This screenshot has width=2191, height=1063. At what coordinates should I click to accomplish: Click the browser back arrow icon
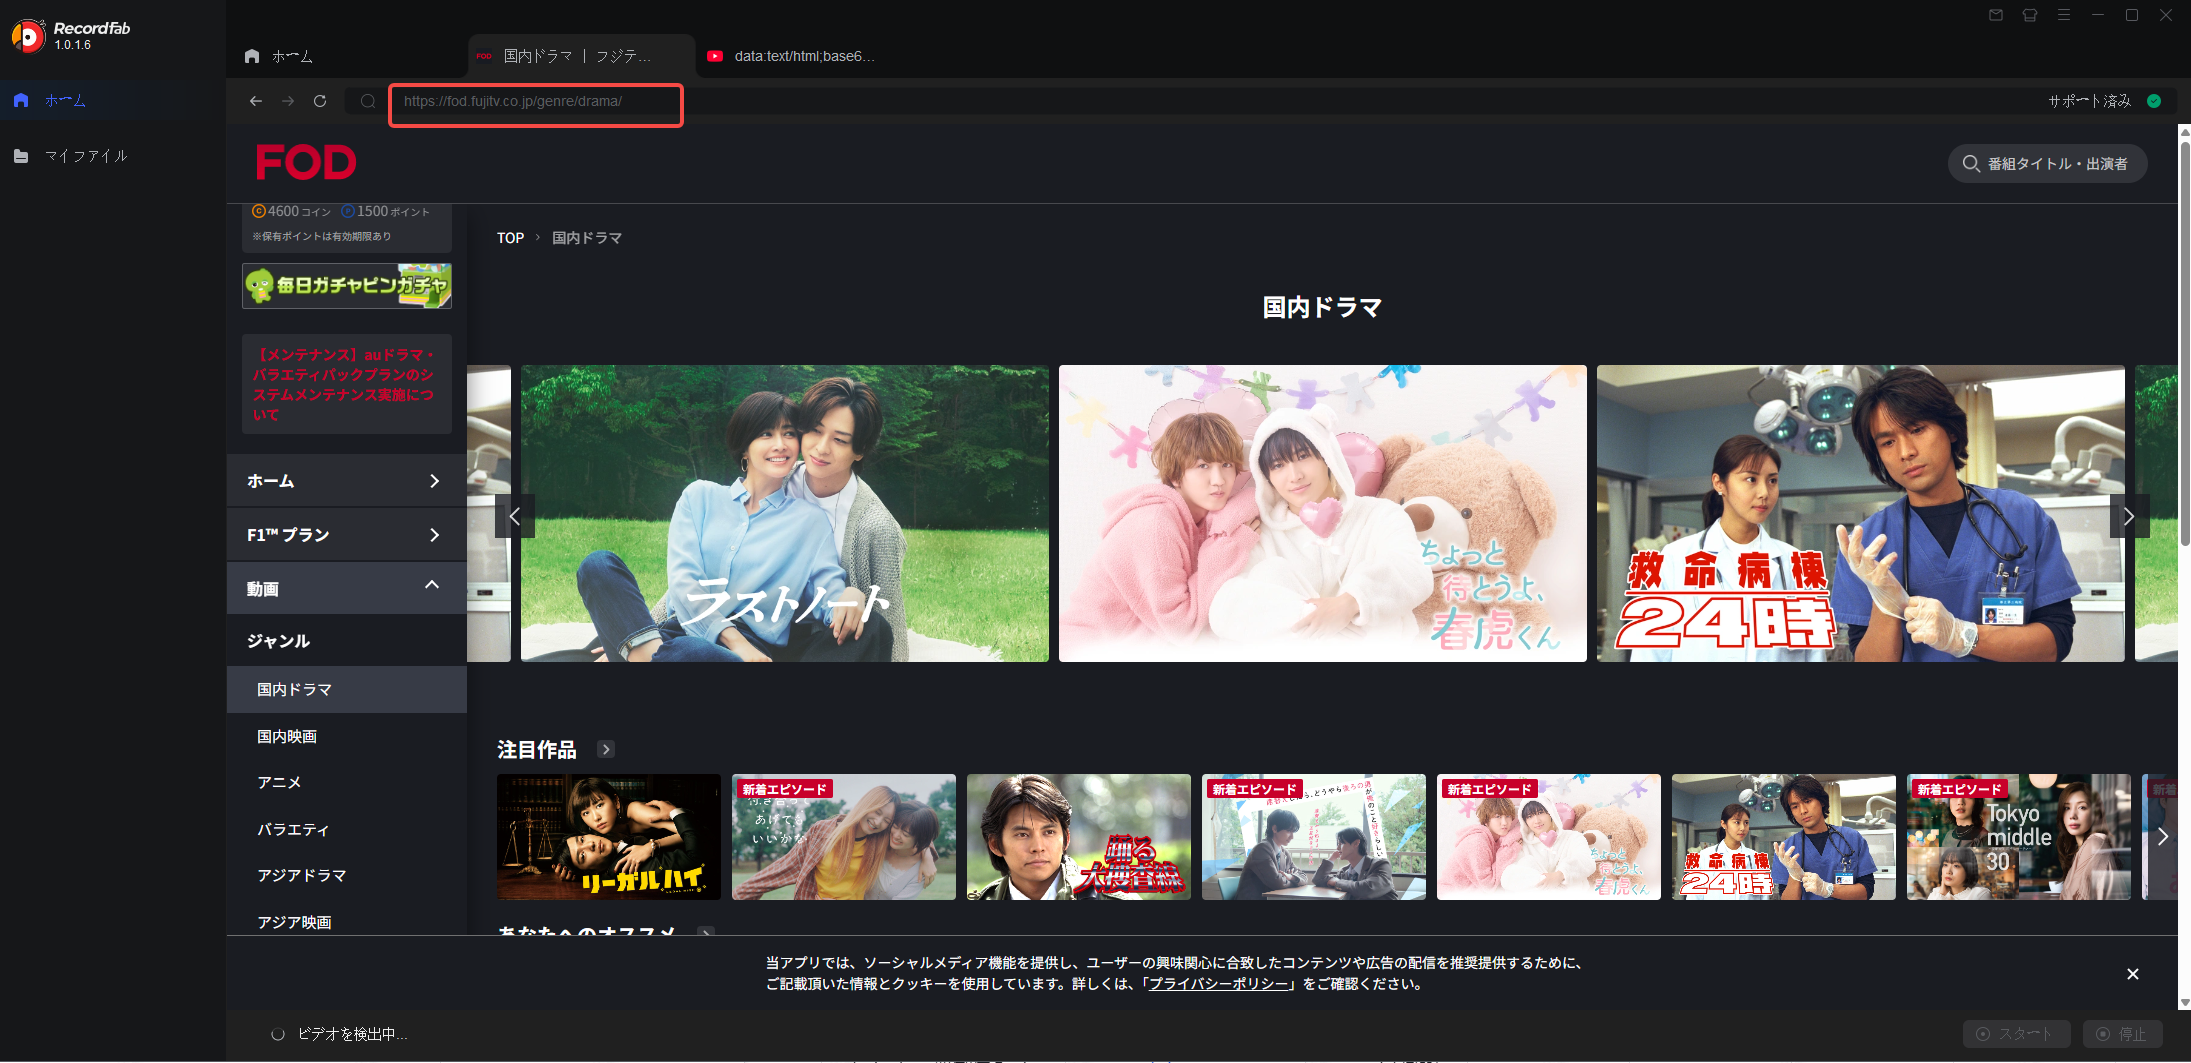pyautogui.click(x=256, y=101)
